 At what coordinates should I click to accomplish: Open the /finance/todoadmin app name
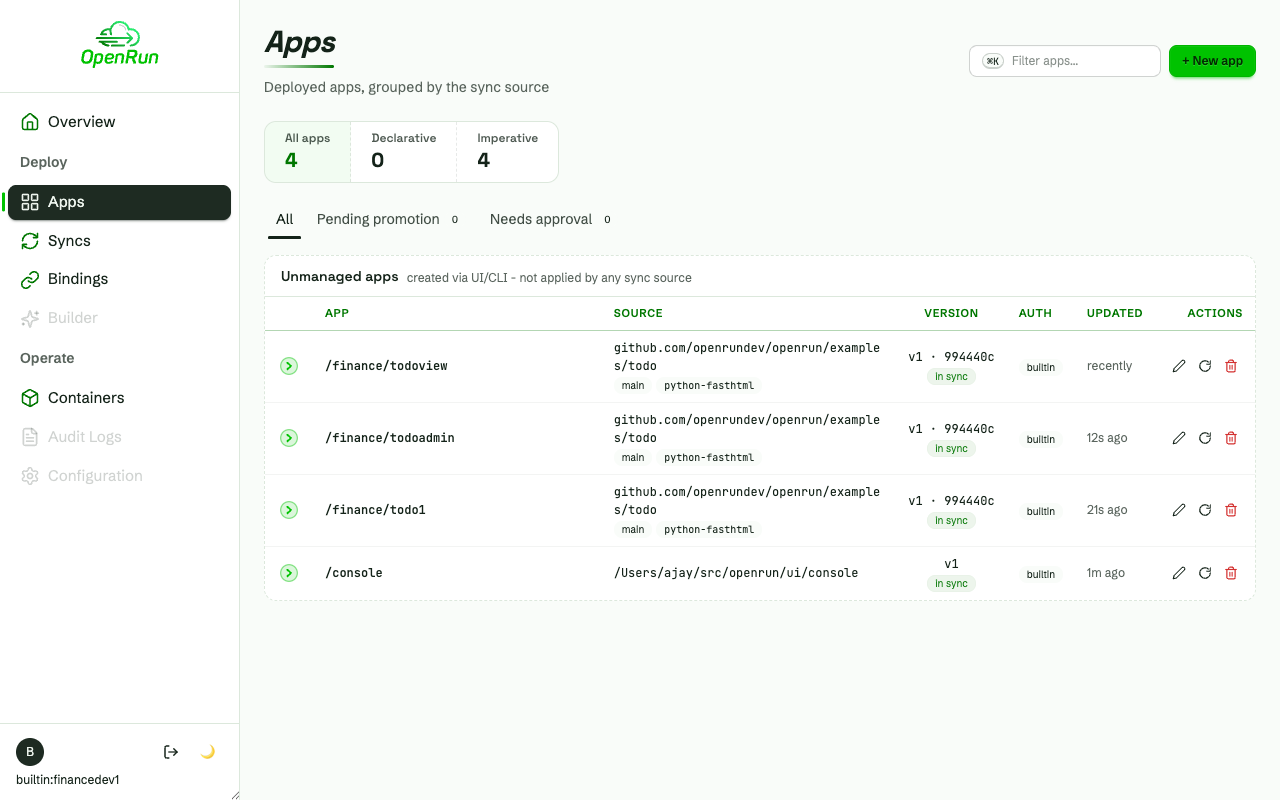tap(390, 438)
